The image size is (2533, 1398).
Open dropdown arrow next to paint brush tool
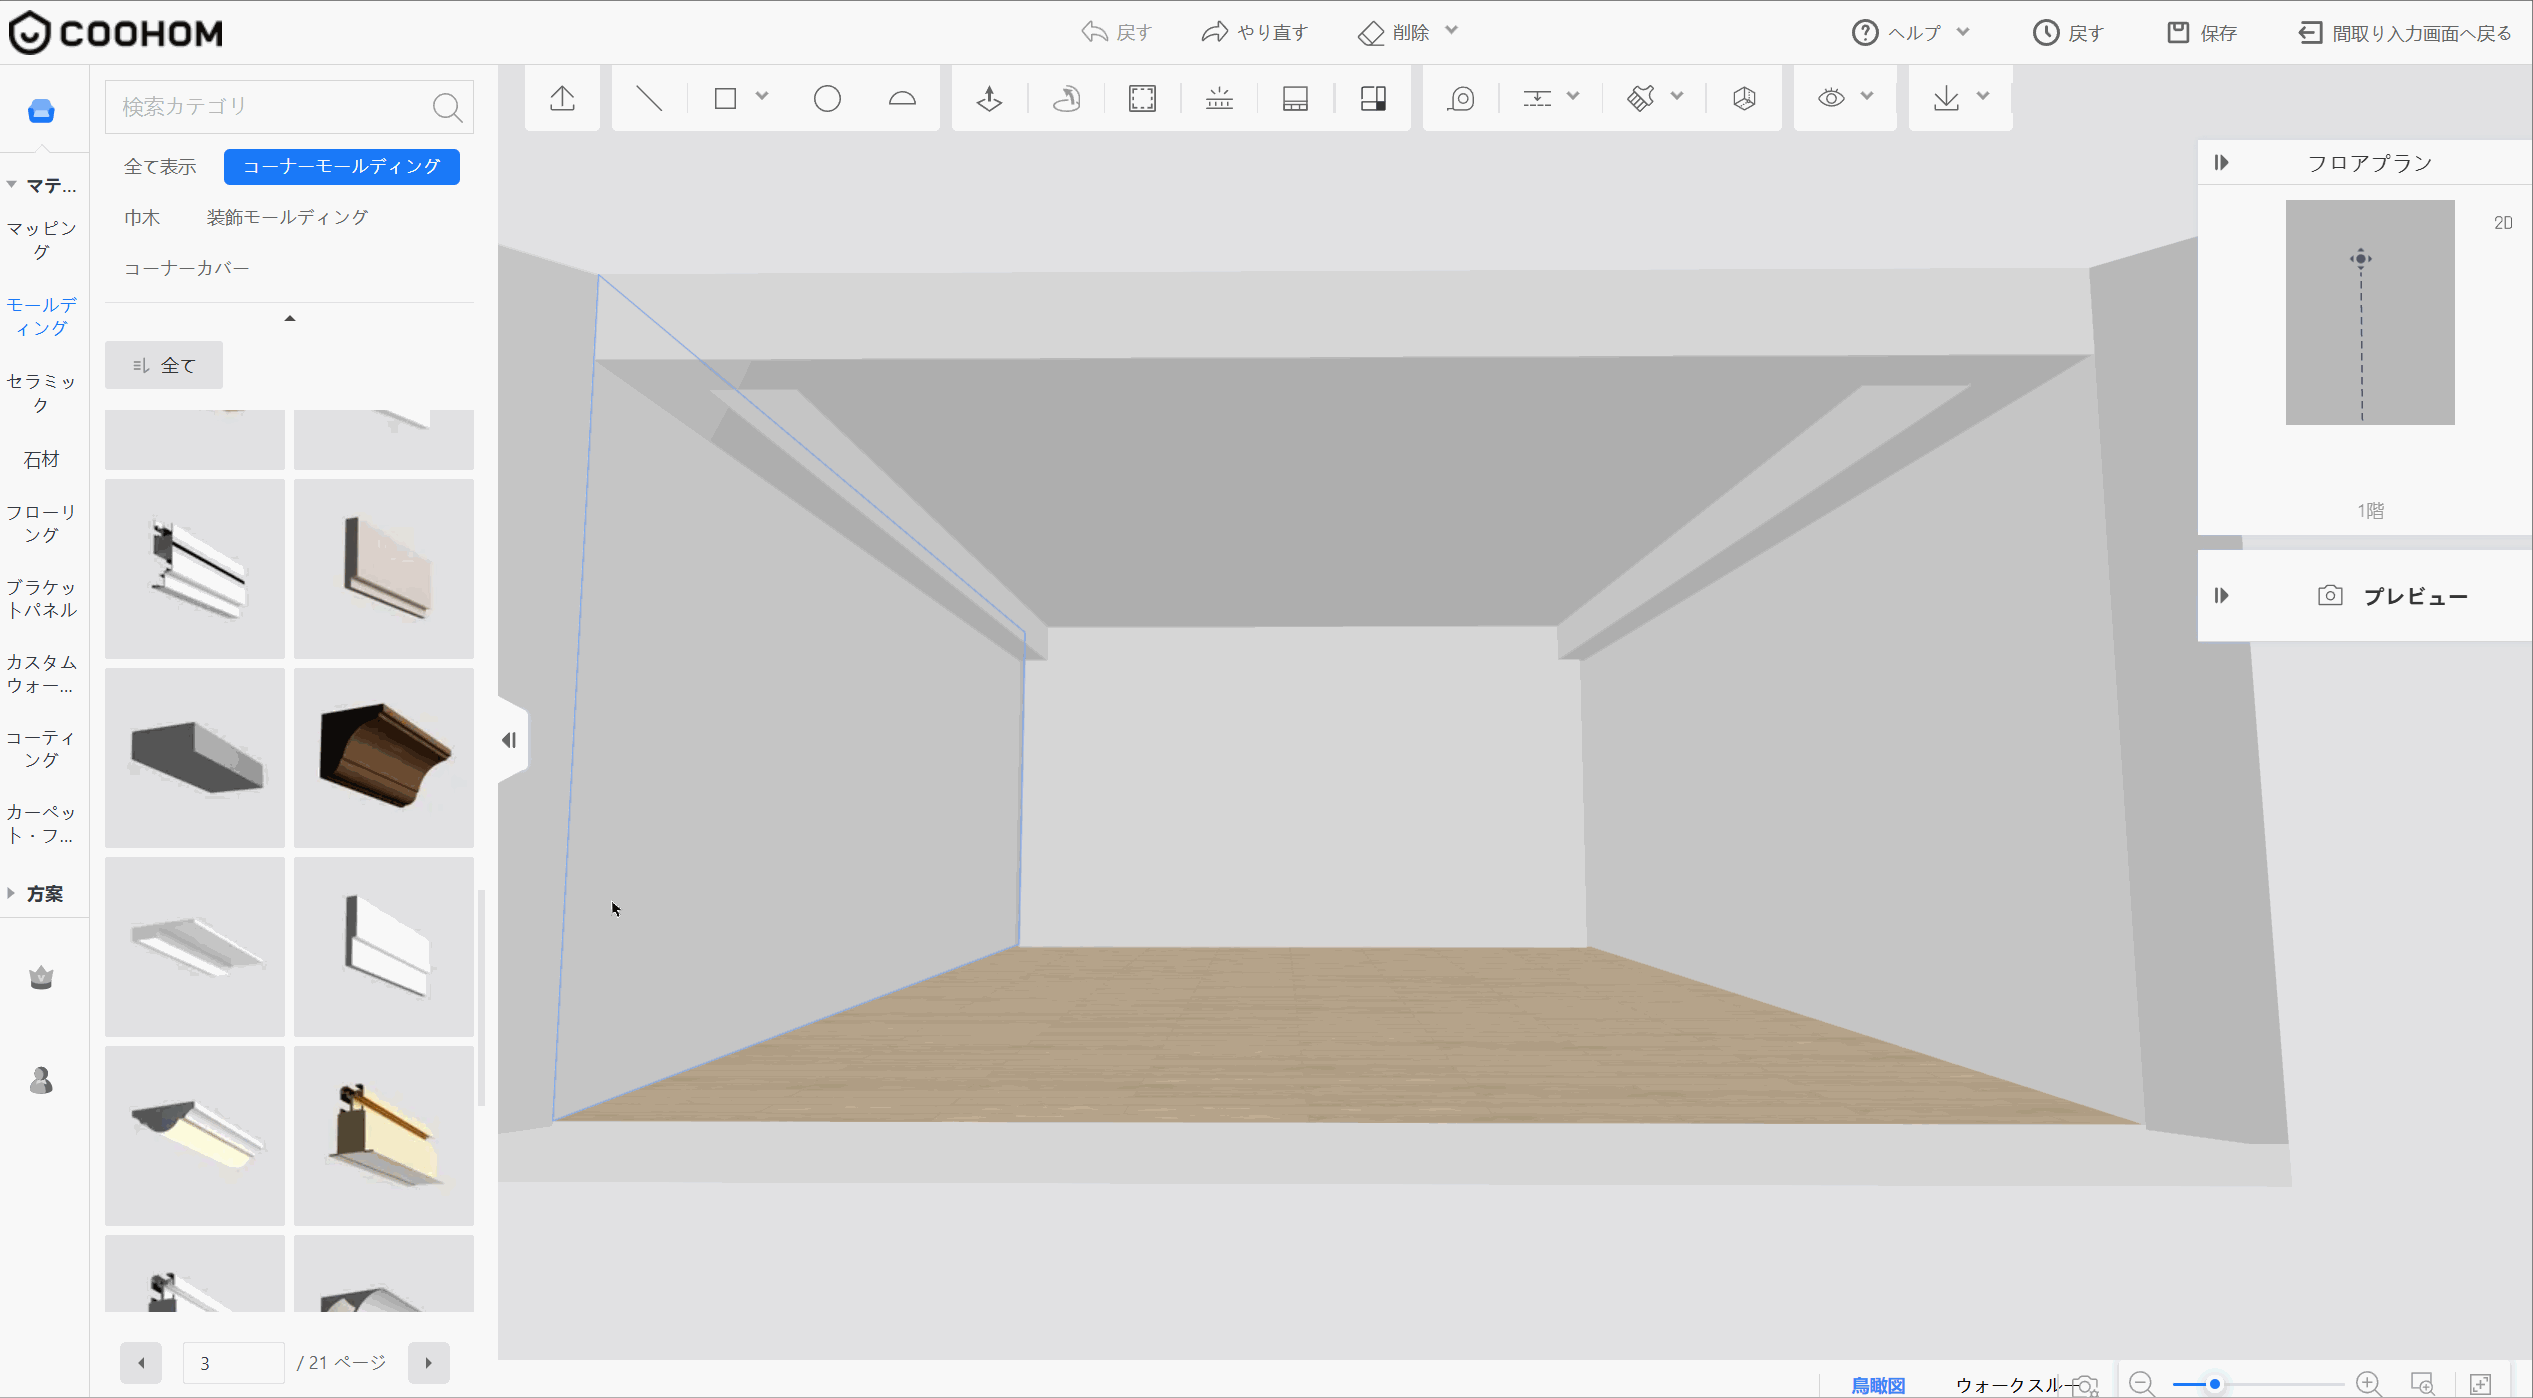(x=1677, y=96)
